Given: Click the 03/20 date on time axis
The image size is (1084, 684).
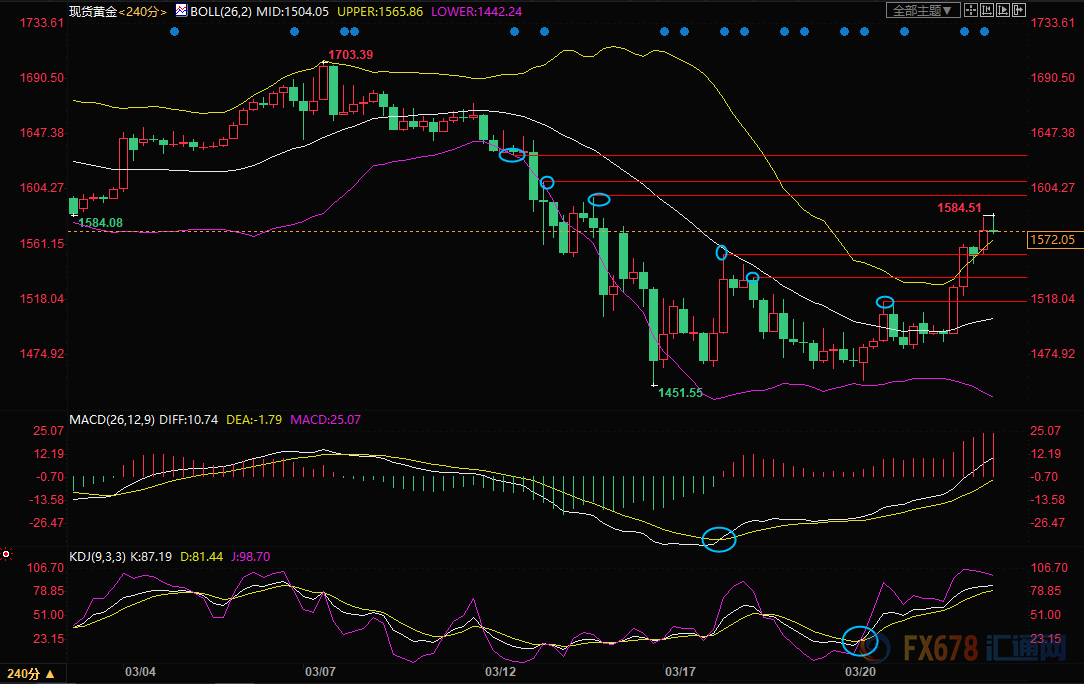Looking at the screenshot, I should [860, 672].
